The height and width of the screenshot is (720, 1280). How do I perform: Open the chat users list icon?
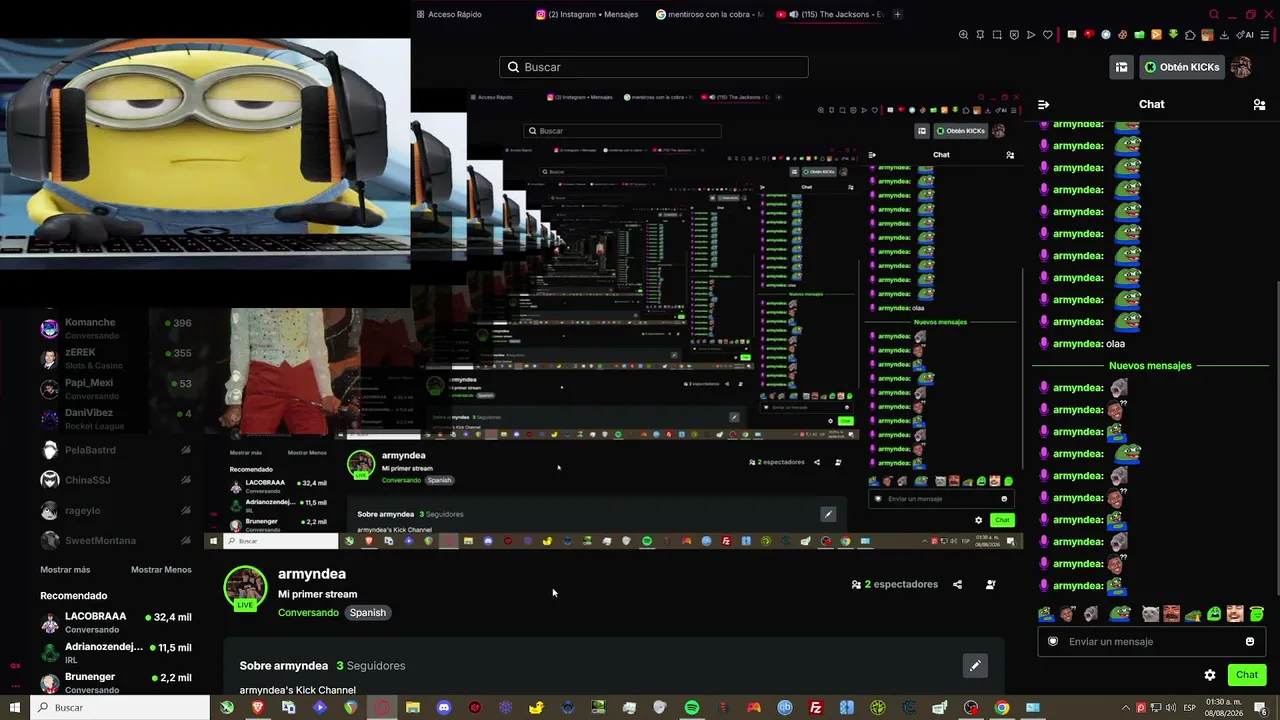[1259, 104]
